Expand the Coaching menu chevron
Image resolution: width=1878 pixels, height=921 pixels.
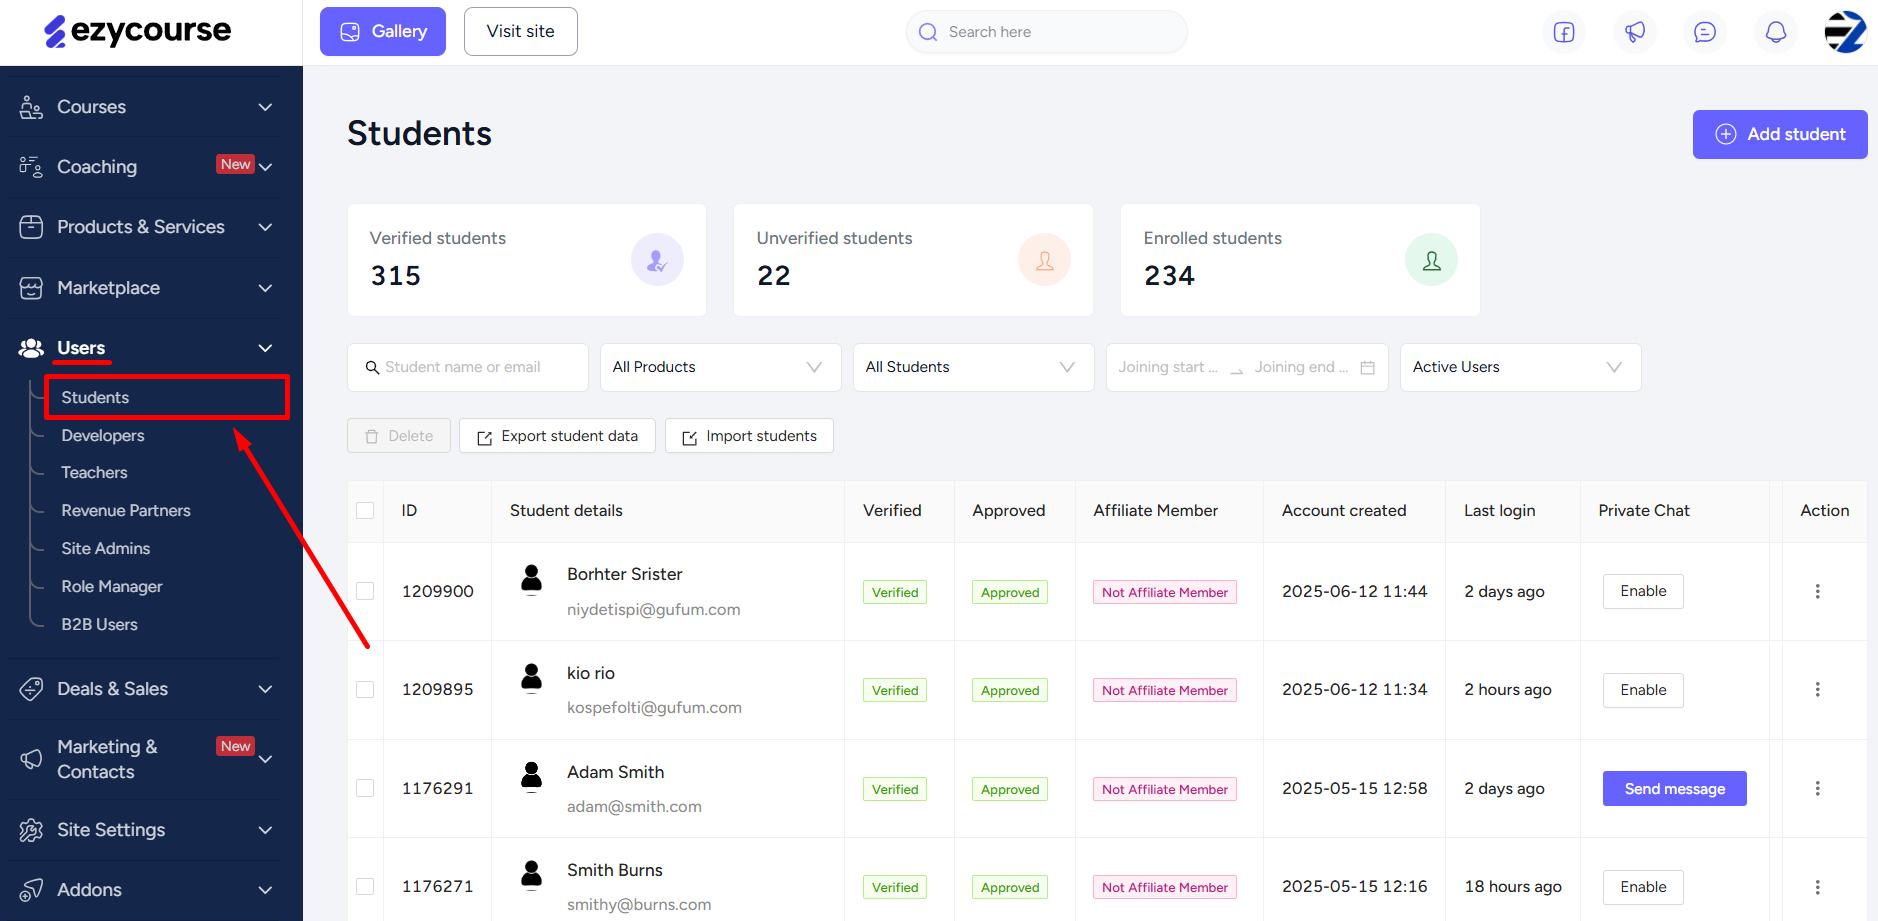point(265,167)
